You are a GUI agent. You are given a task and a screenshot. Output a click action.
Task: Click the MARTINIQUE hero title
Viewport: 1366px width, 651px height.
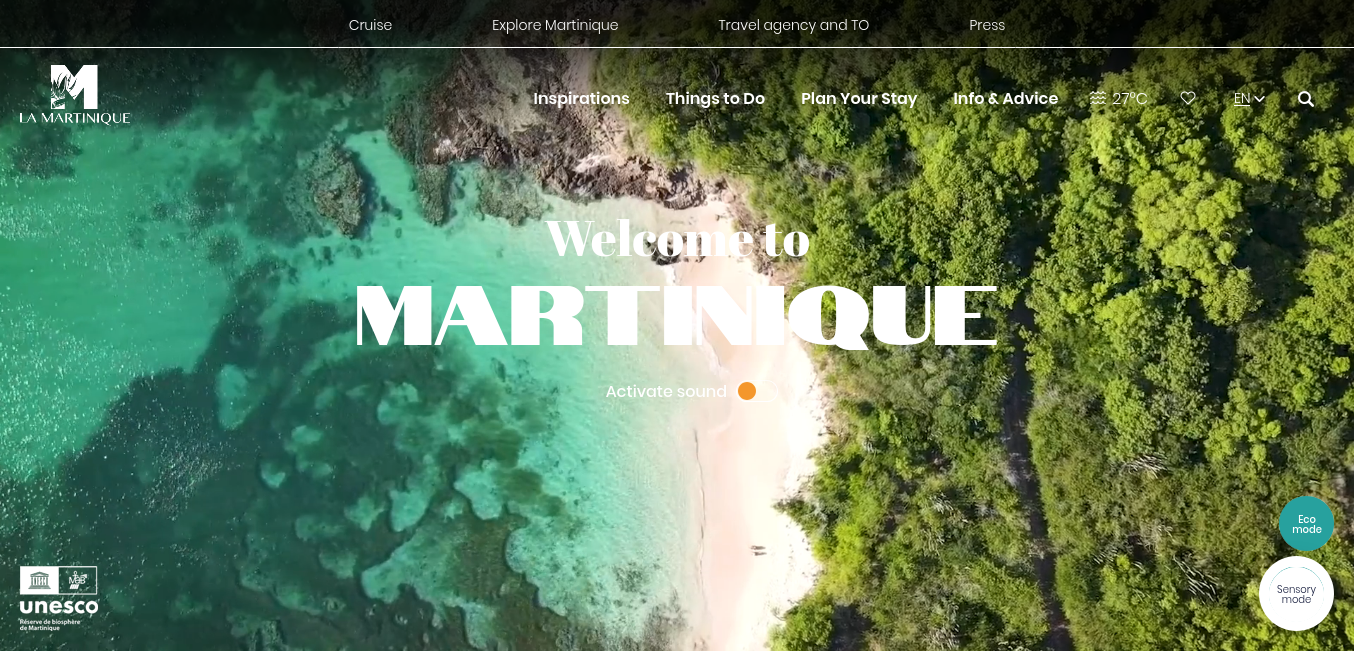point(677,316)
